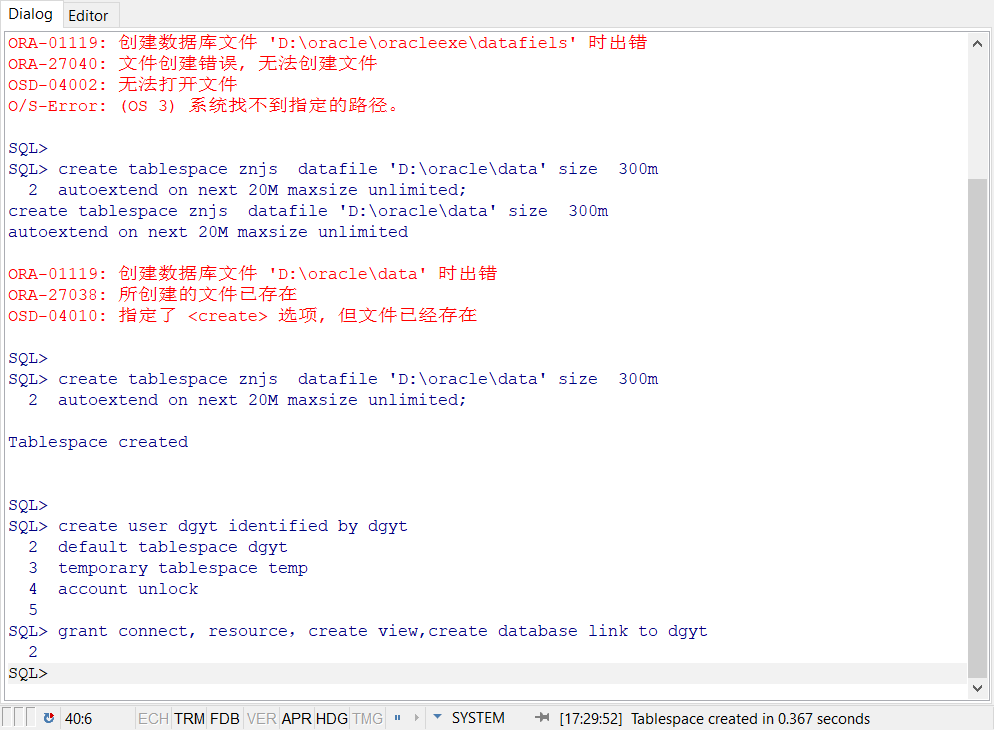Screen dimensions: 994x730
Task: Switch to the Dialog tab
Action: tap(30, 14)
